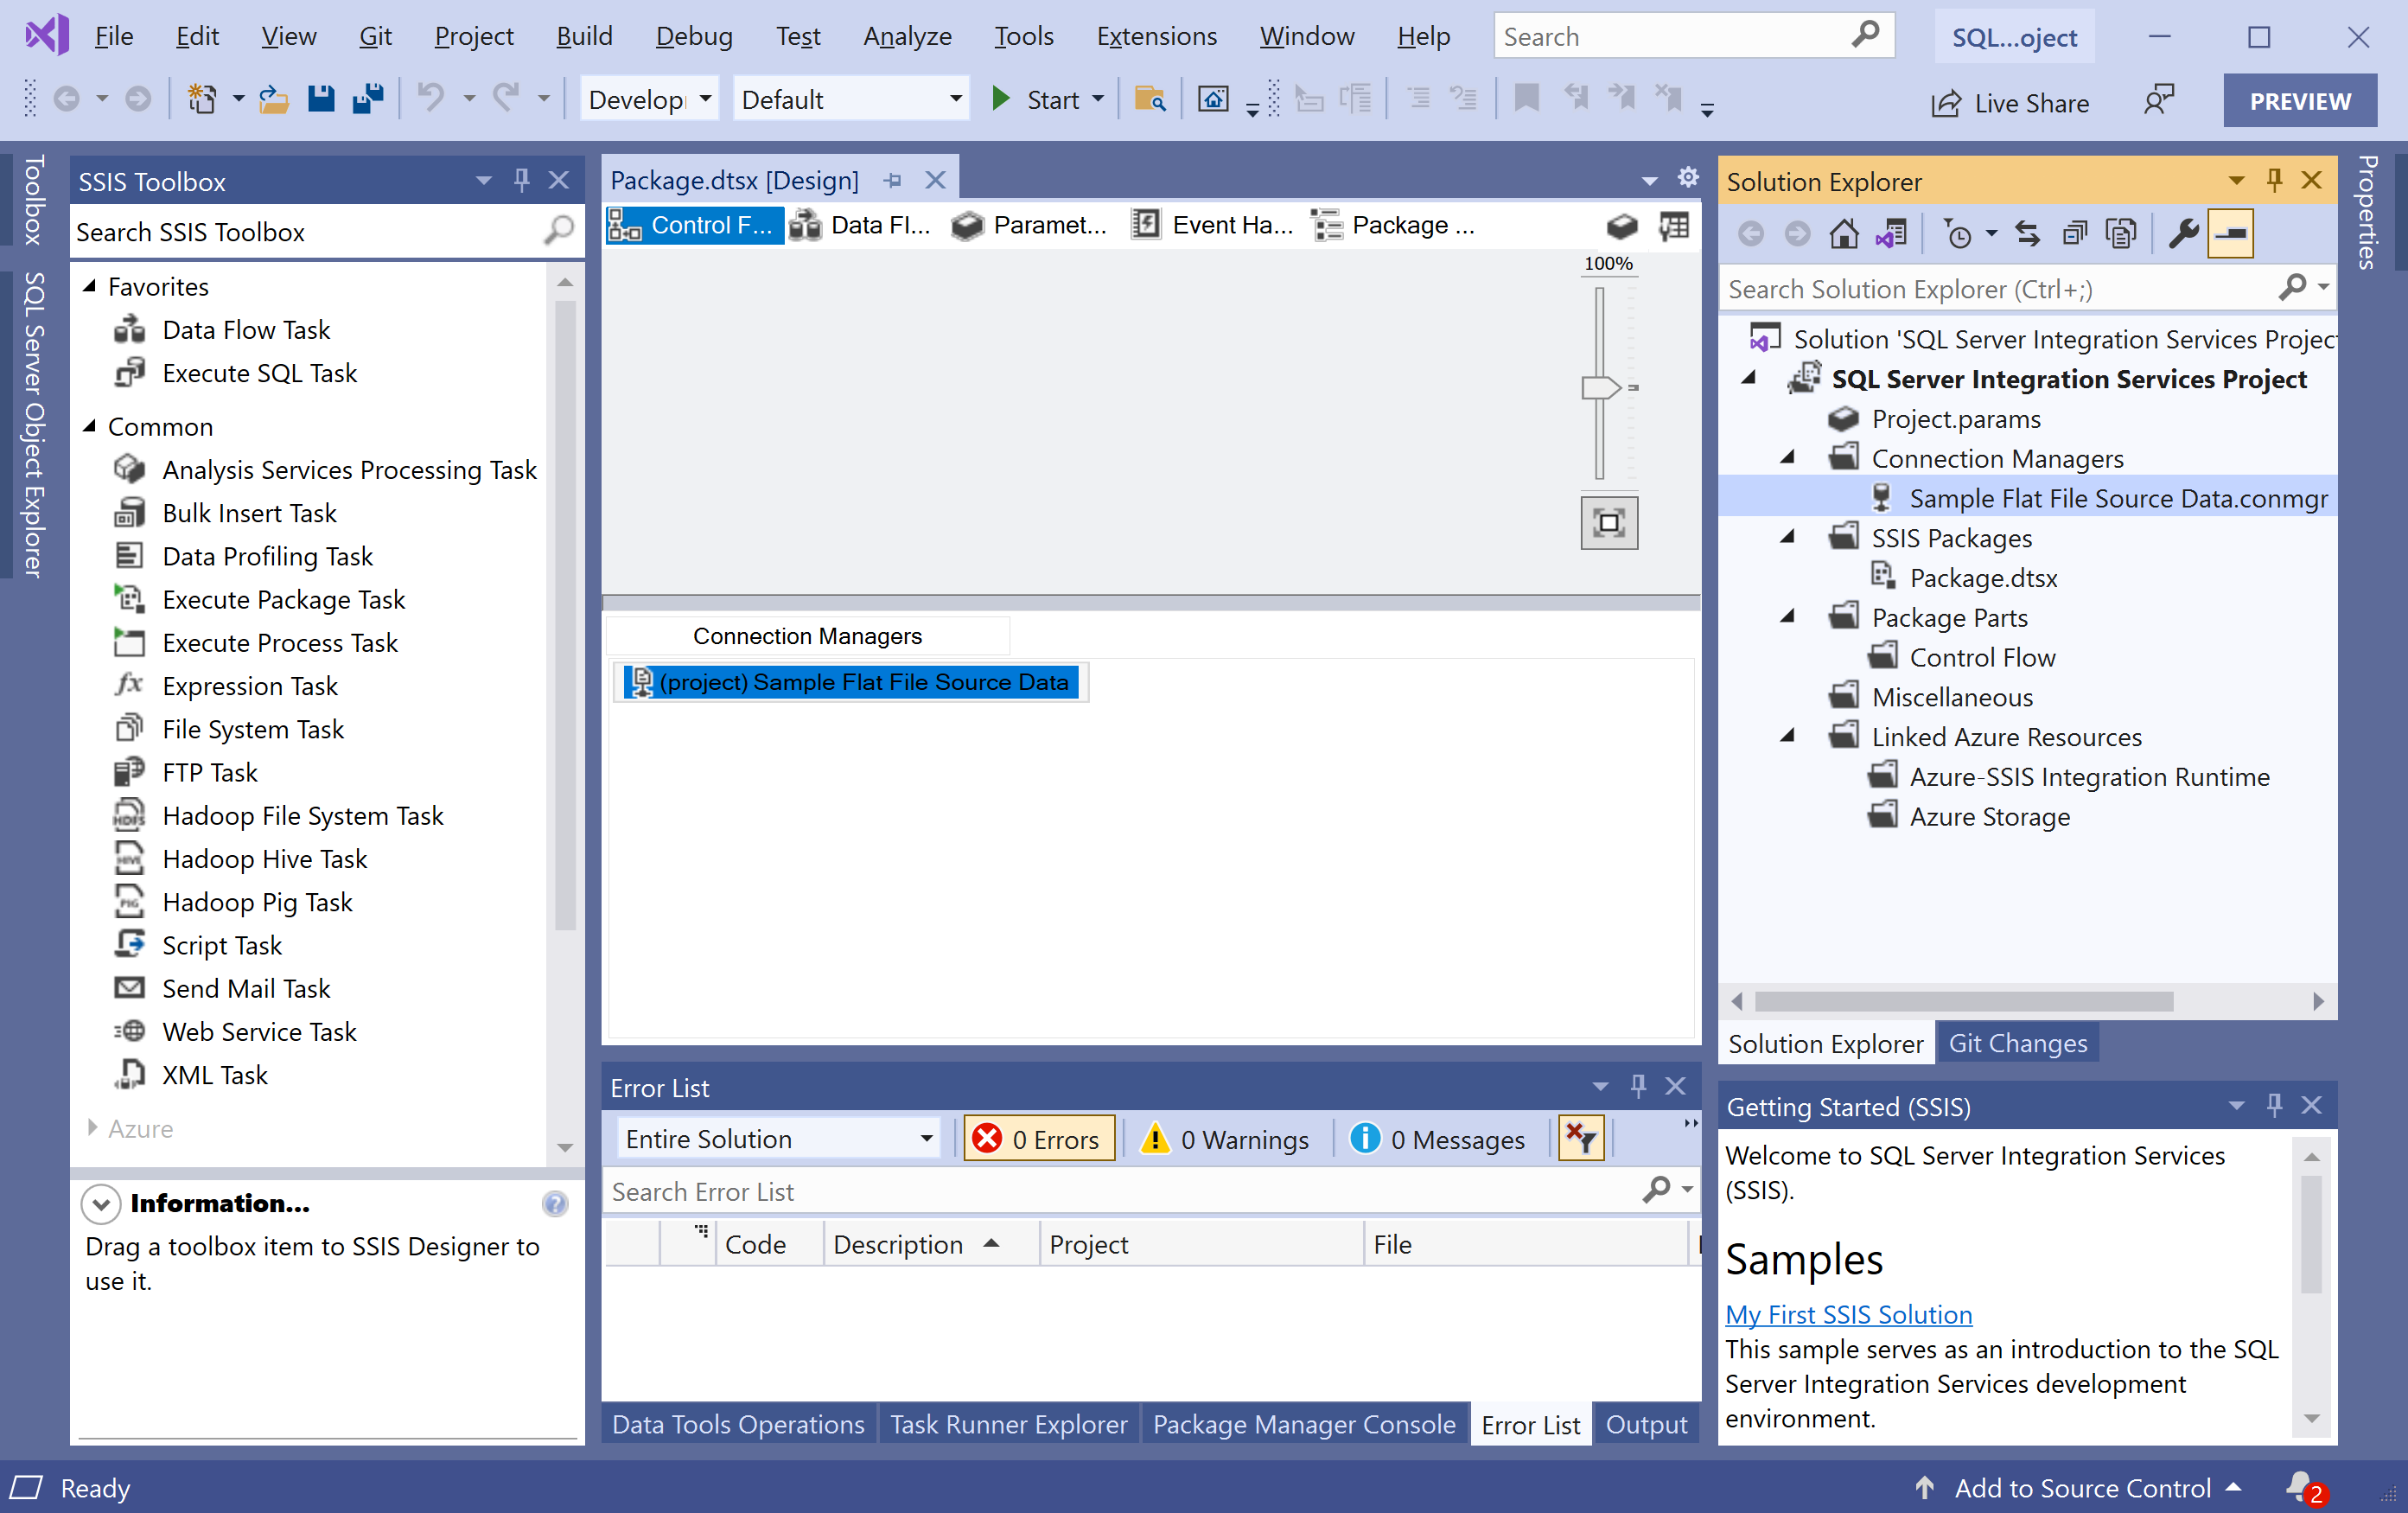Screen dimensions: 2408x1513
Task: Click the Save All toolbar icon
Action: [368, 99]
